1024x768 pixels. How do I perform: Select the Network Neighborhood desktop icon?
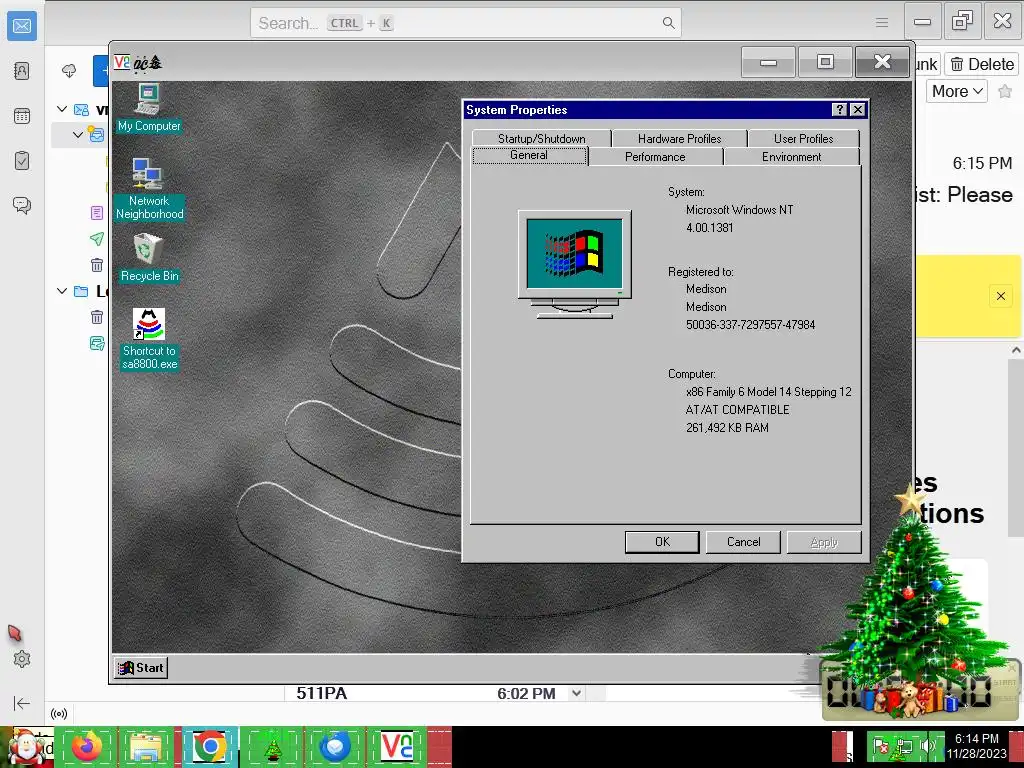click(x=149, y=189)
